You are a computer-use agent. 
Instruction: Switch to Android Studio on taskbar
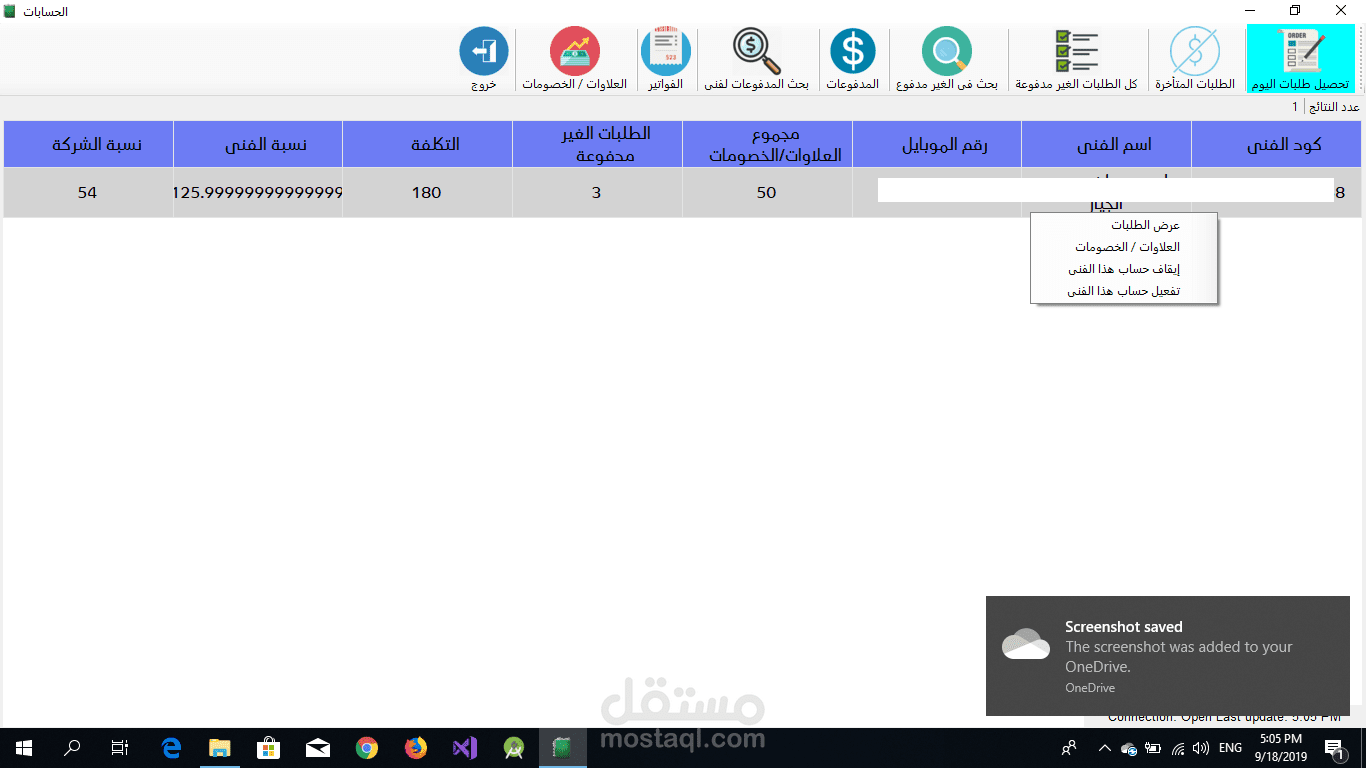514,748
